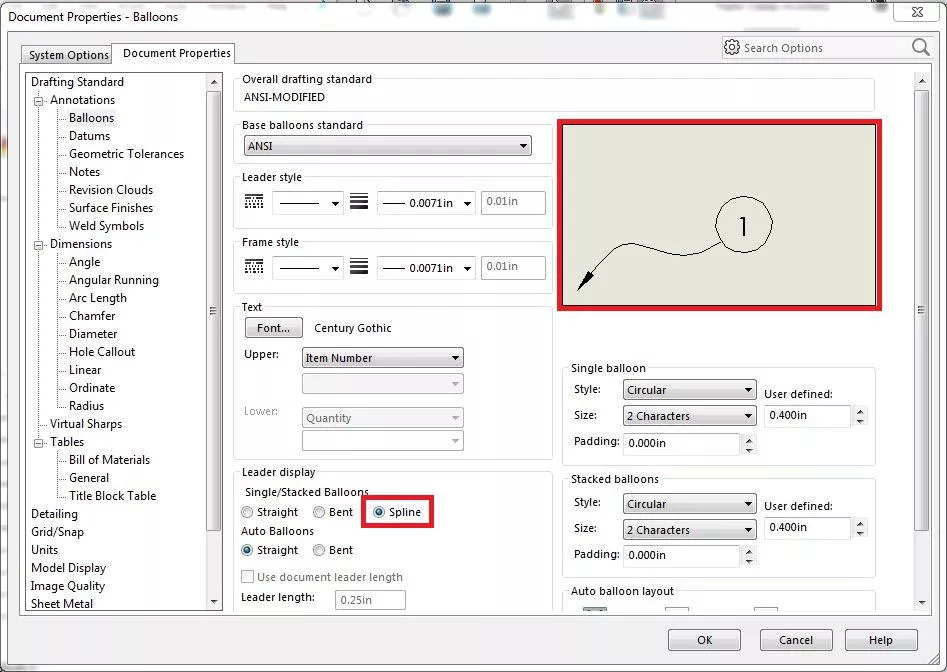Select Bent for Single/Stacked Balloons
The image size is (947, 672).
coord(319,512)
